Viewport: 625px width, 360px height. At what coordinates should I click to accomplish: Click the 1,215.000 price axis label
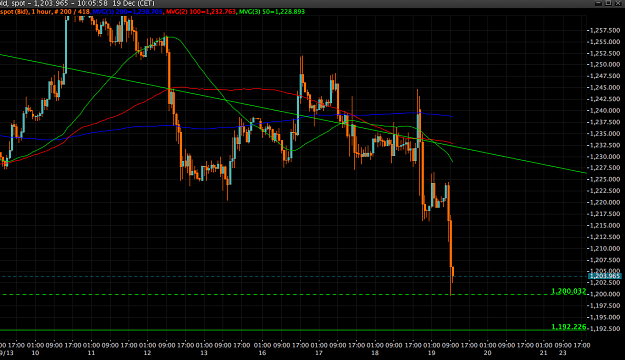(605, 226)
